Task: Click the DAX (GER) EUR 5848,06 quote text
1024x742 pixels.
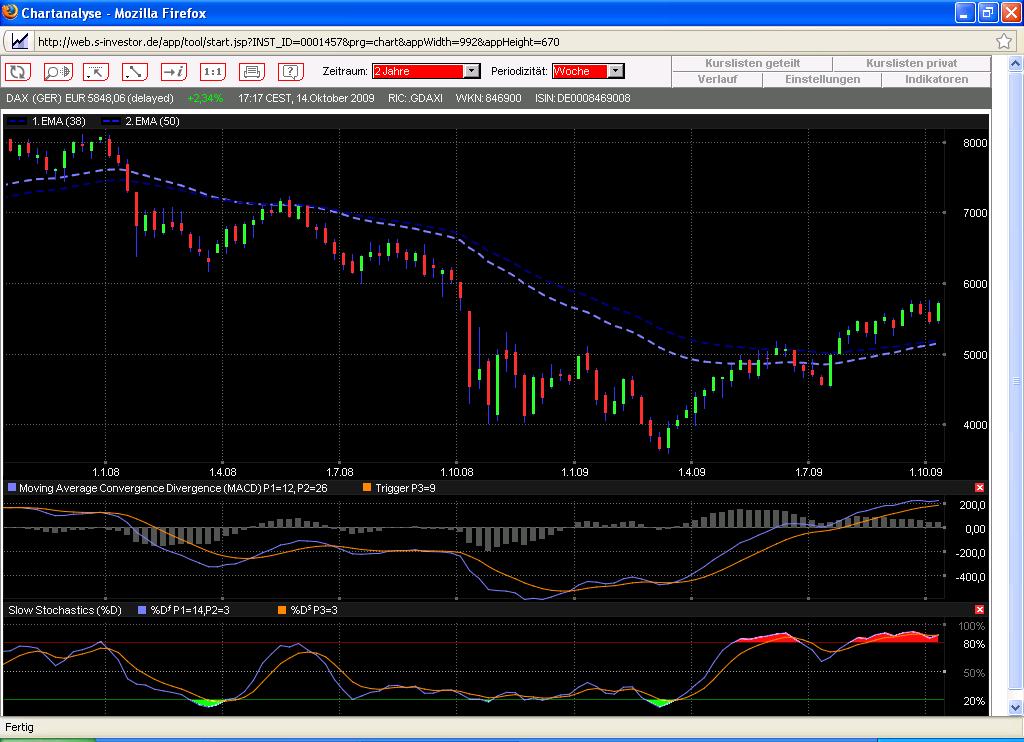Action: tap(90, 99)
